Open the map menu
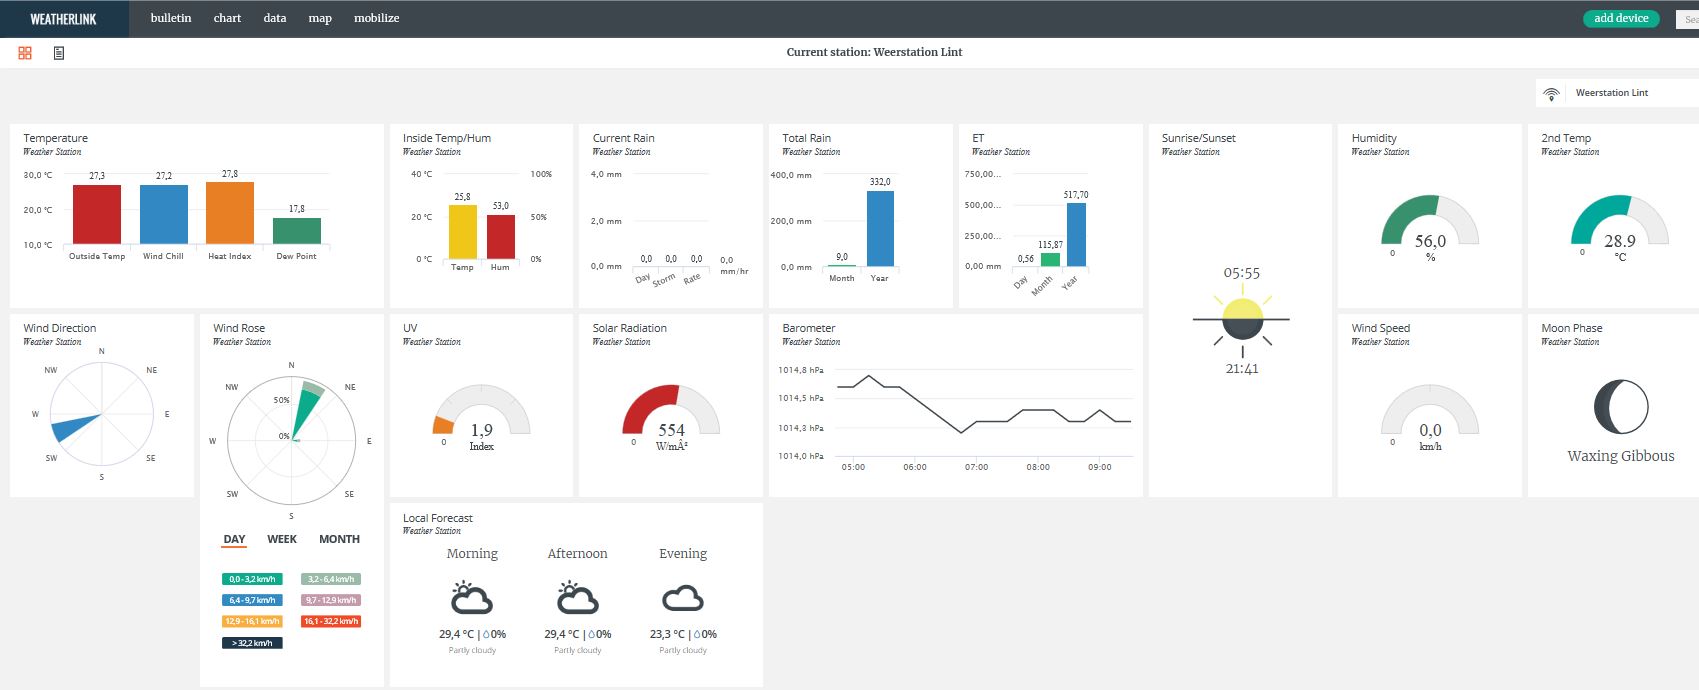This screenshot has height=690, width=1699. (320, 18)
